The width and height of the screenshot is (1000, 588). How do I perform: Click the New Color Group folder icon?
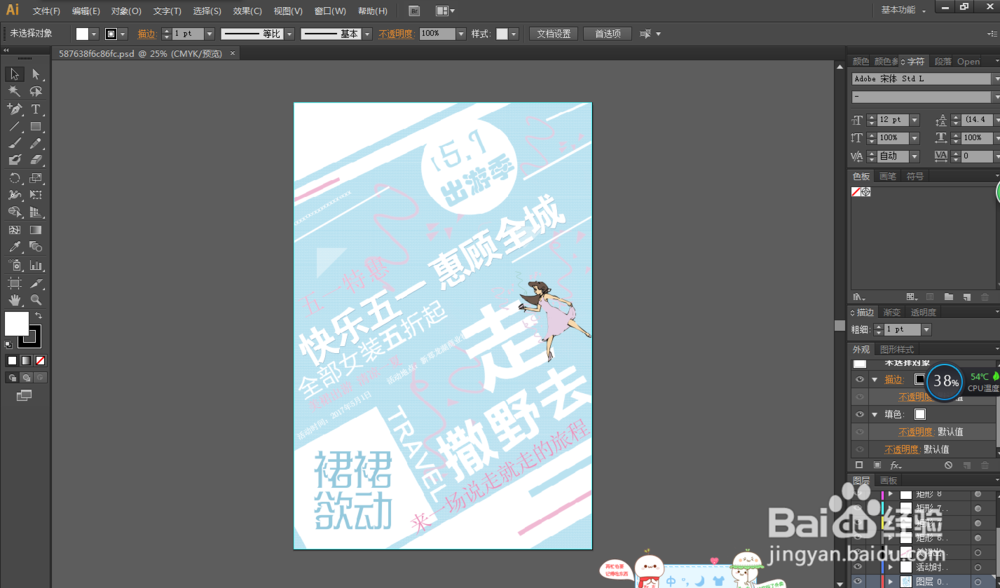(x=948, y=297)
